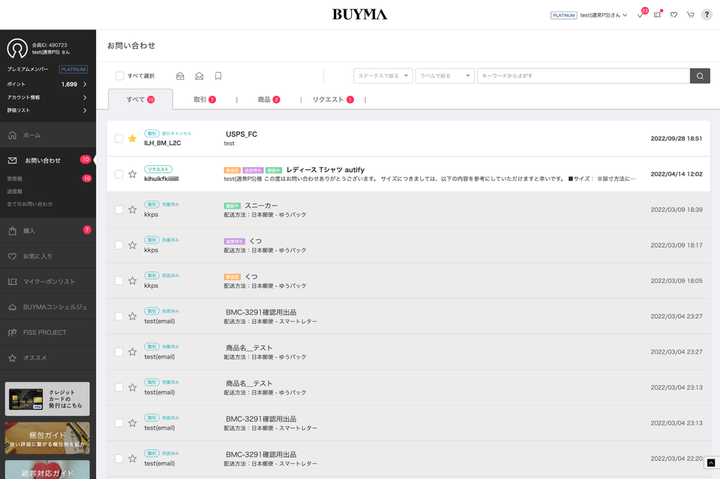This screenshot has height=479, width=720.
Task: Star the 商品名_テスト message dated 23:27
Action: [132, 352]
